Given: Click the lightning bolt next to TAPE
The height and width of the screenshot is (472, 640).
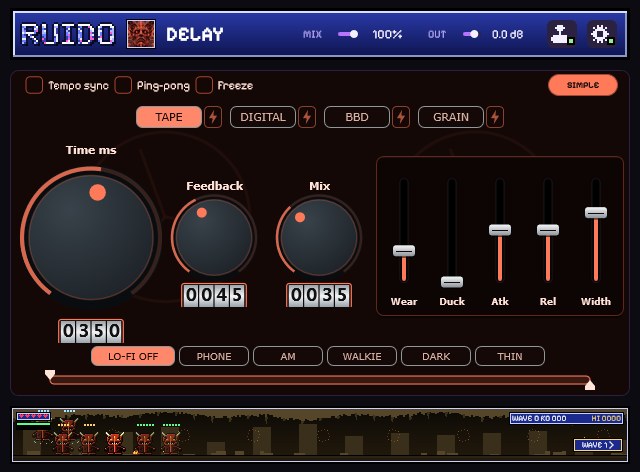Looking at the screenshot, I should (213, 117).
